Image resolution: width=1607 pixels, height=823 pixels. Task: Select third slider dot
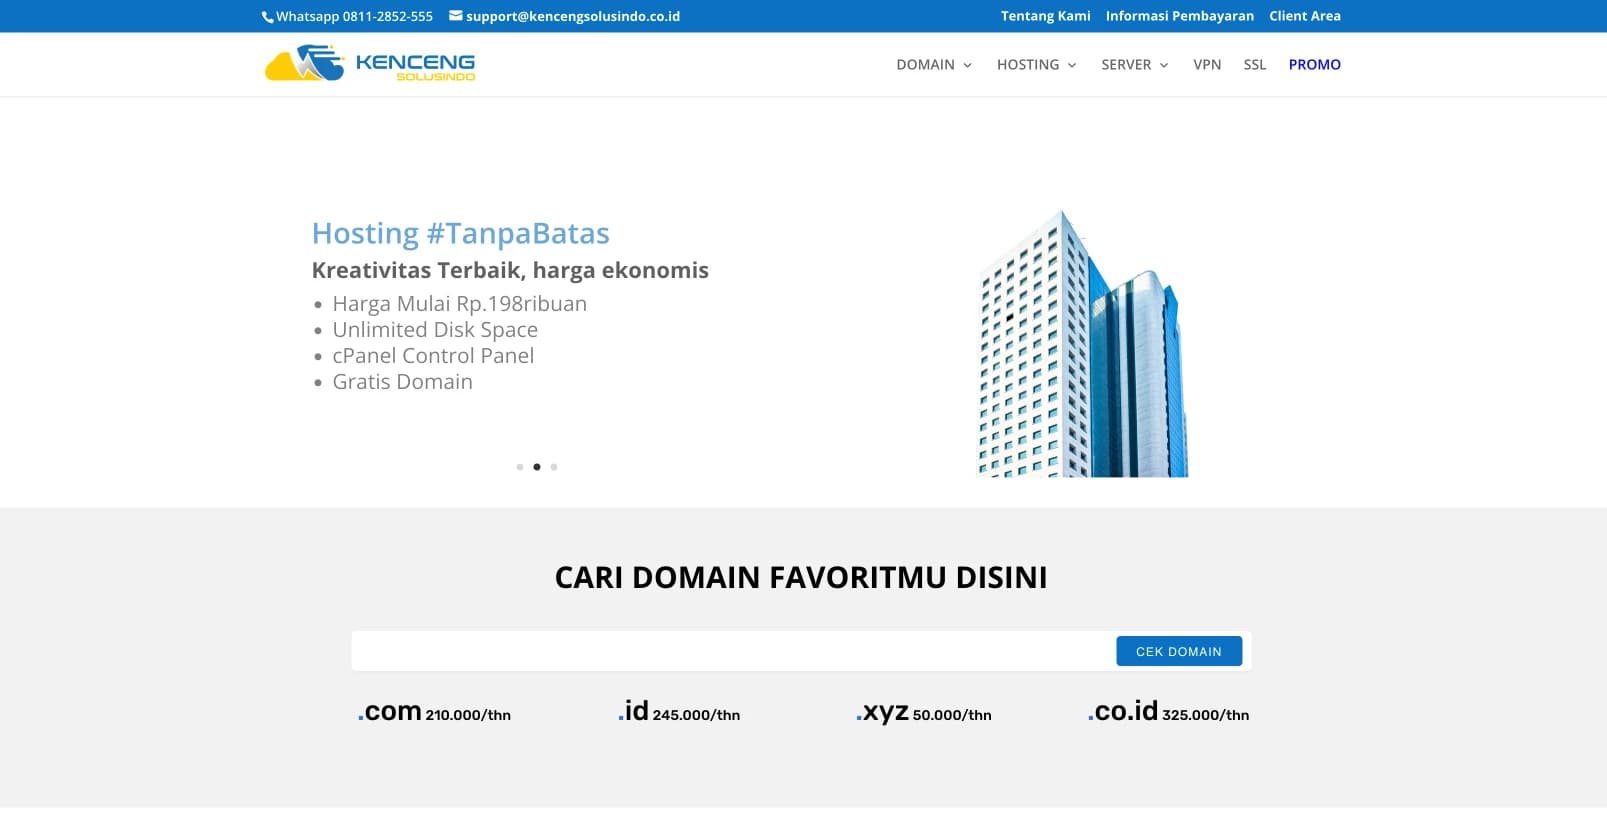coord(554,467)
